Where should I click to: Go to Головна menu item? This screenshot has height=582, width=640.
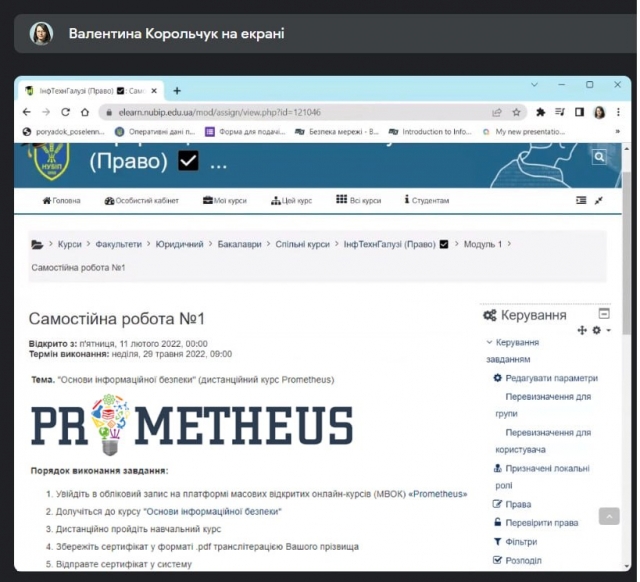(x=62, y=200)
